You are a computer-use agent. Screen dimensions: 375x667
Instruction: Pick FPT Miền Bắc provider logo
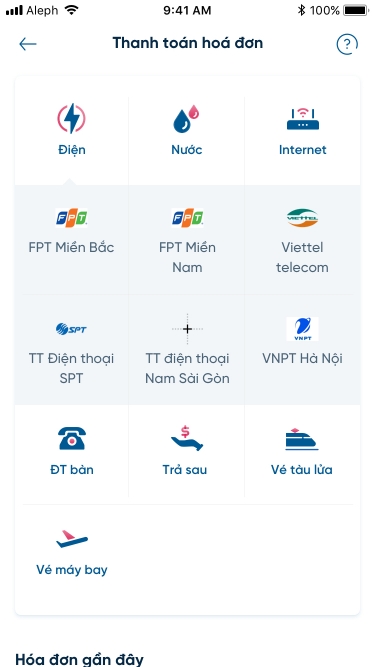[71, 218]
